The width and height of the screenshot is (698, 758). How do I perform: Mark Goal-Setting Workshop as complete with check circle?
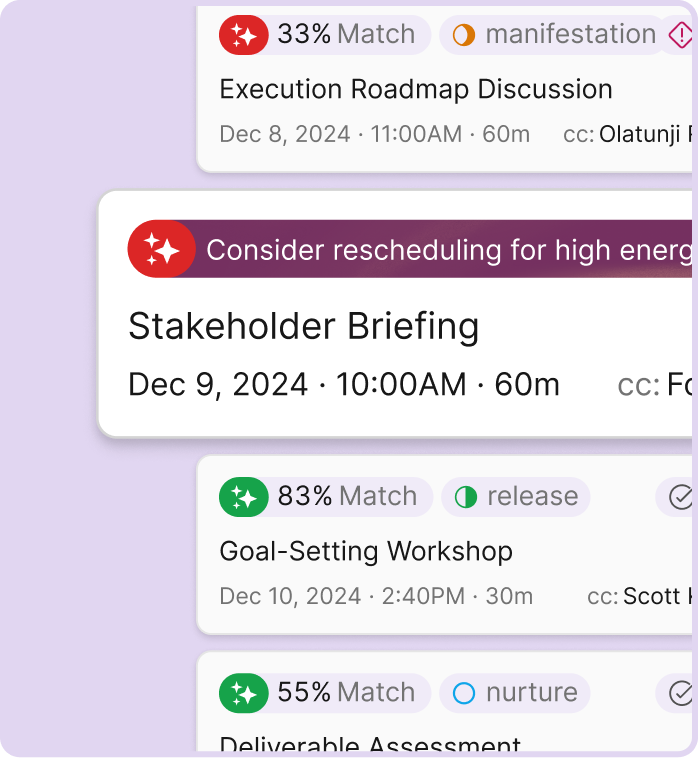[x=681, y=497]
